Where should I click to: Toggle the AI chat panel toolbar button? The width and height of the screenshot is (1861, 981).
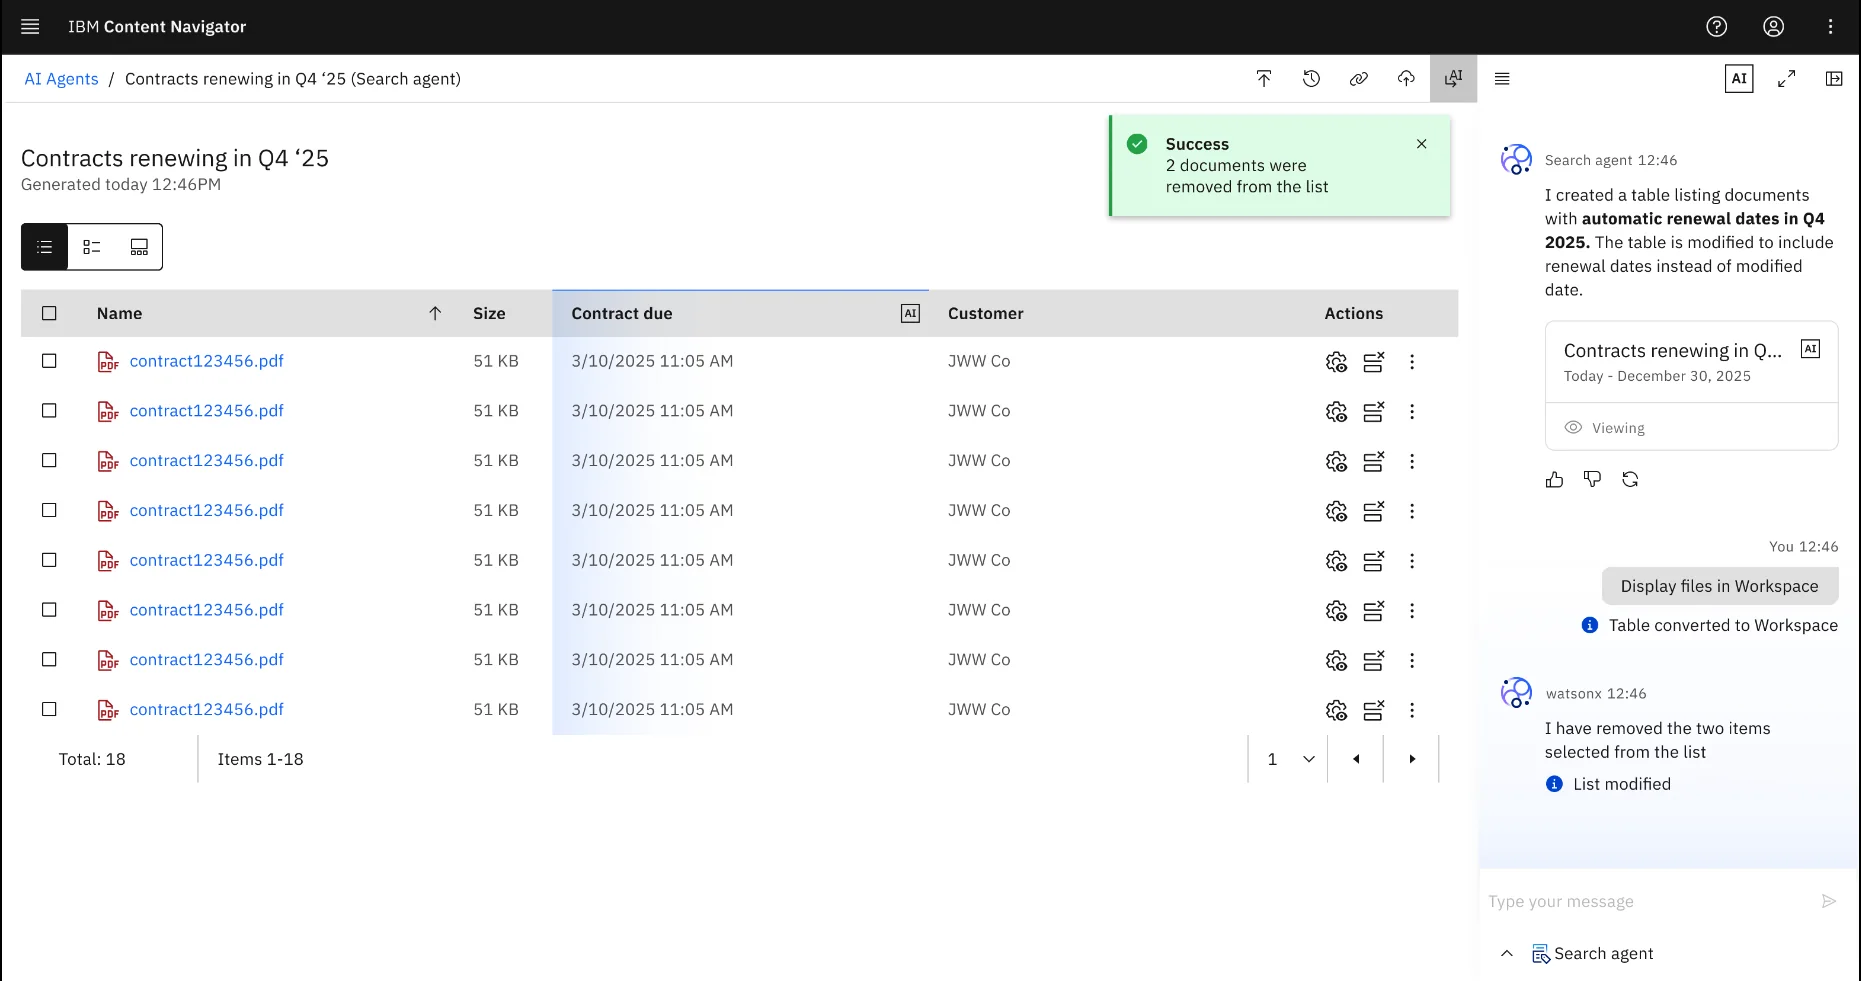point(1453,79)
